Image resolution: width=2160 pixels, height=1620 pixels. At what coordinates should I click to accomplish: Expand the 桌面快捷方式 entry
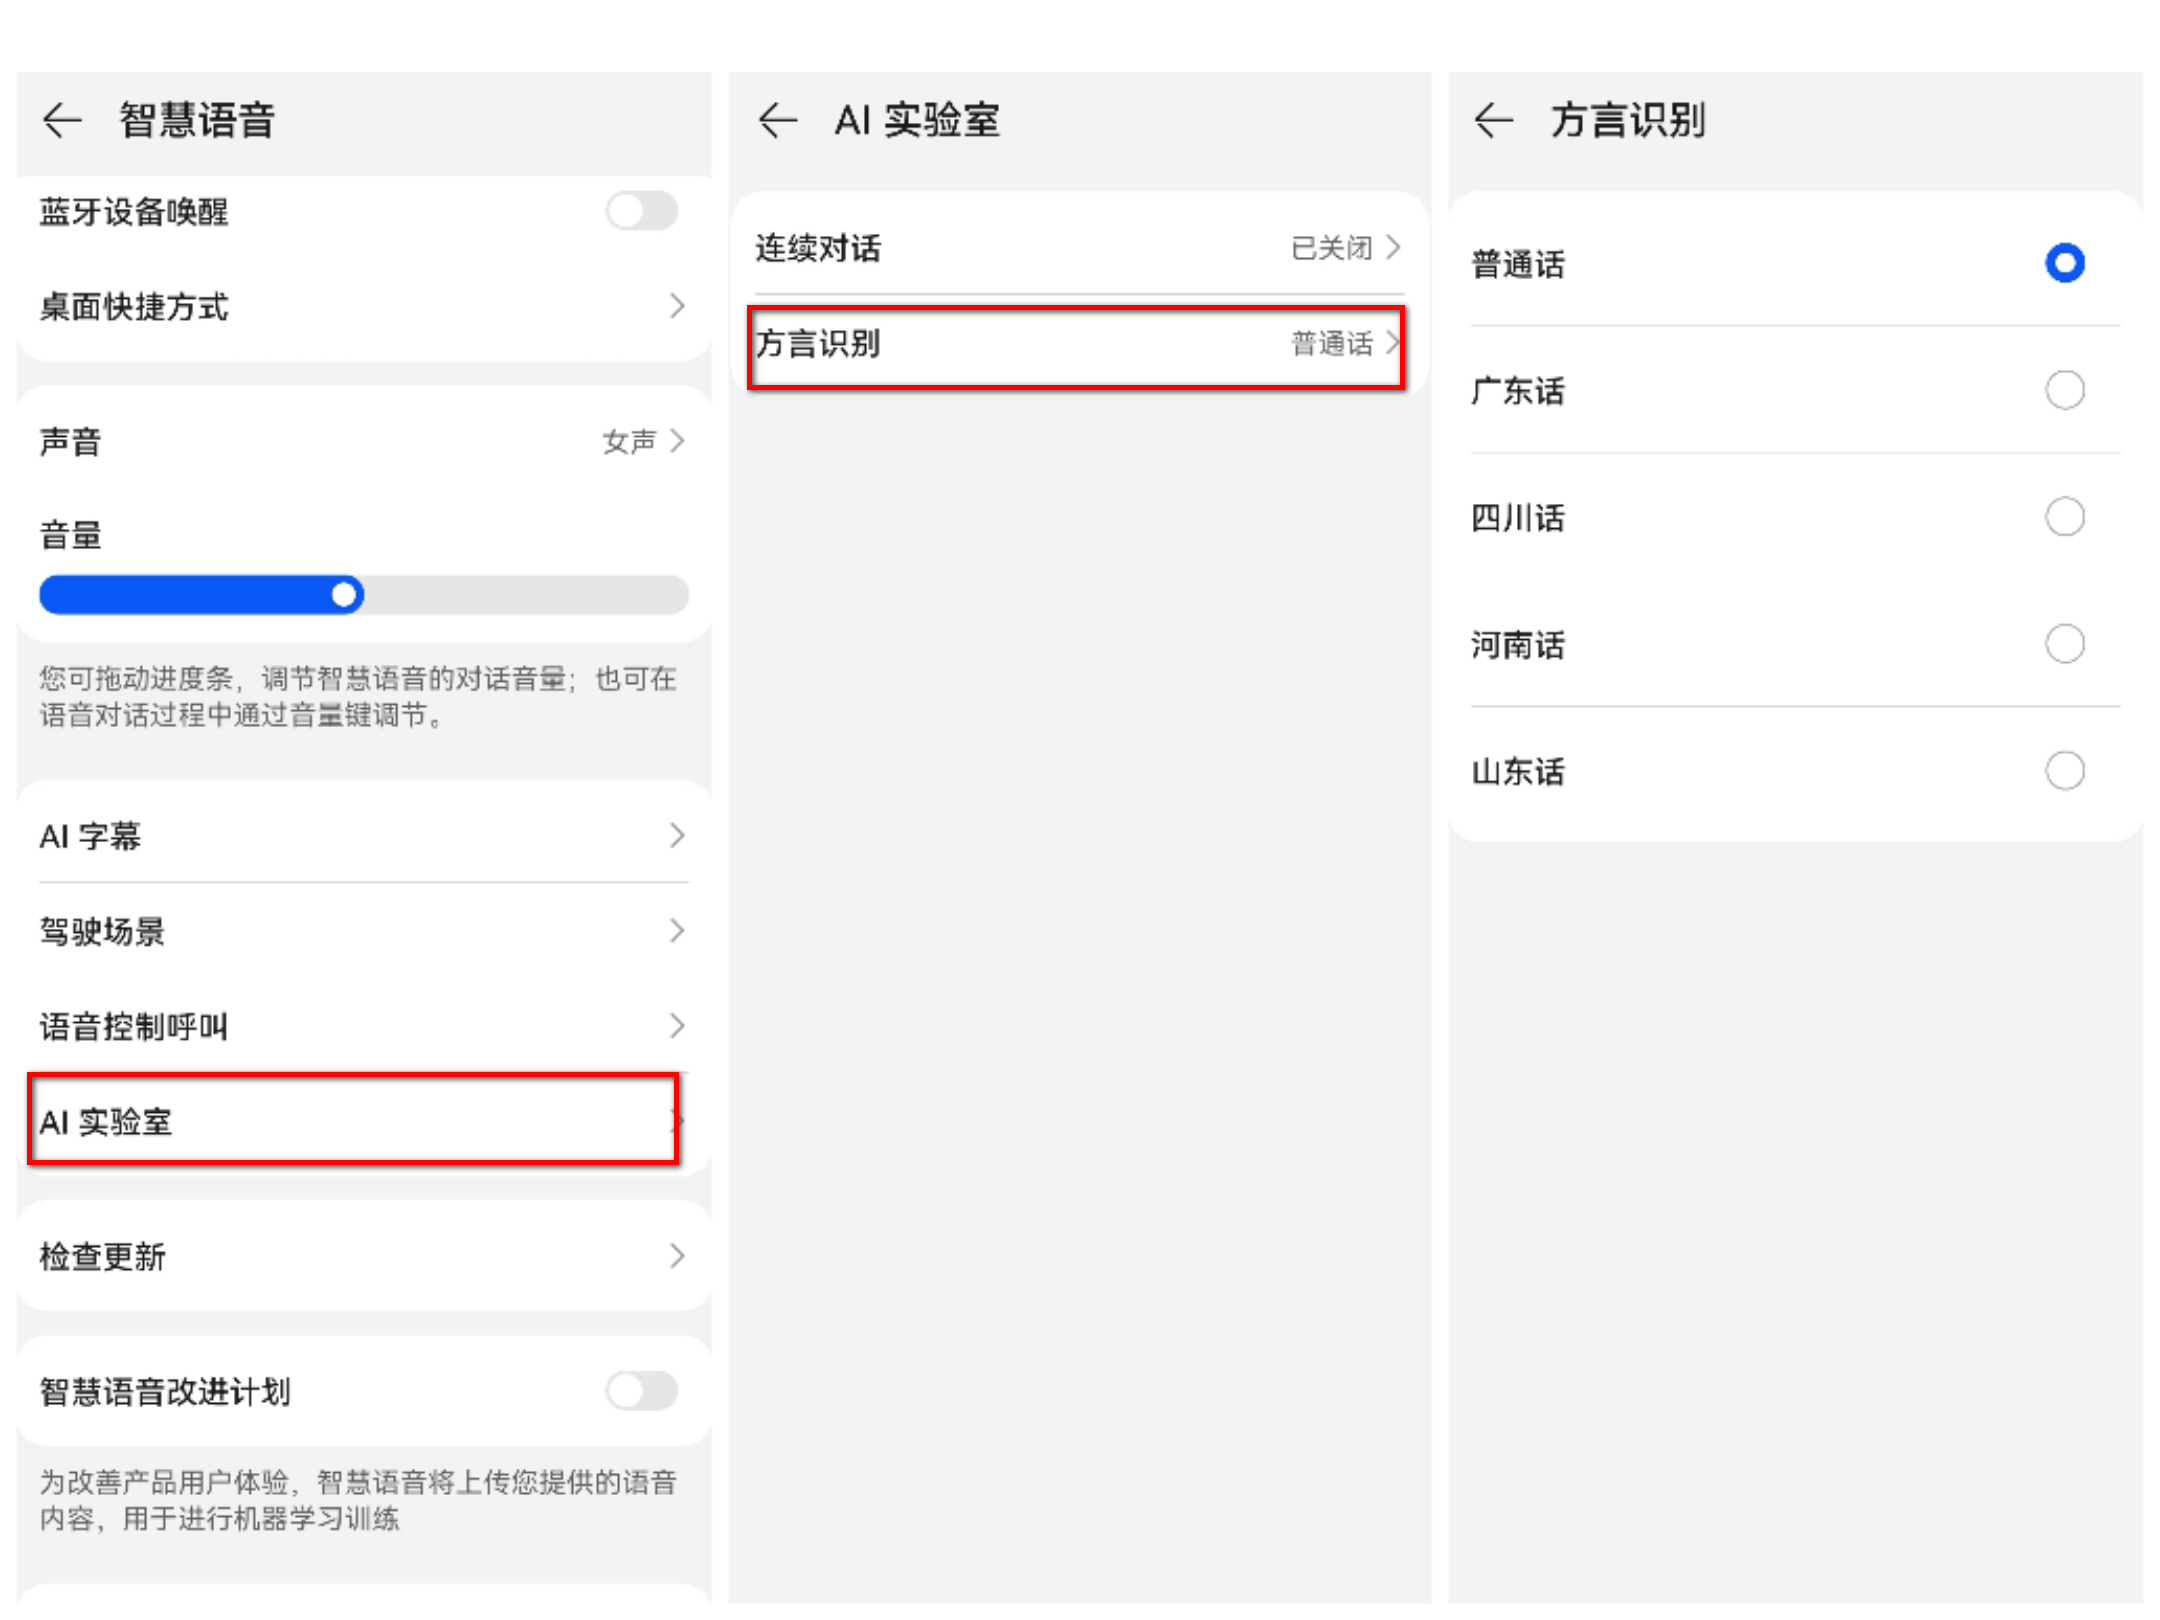(360, 307)
